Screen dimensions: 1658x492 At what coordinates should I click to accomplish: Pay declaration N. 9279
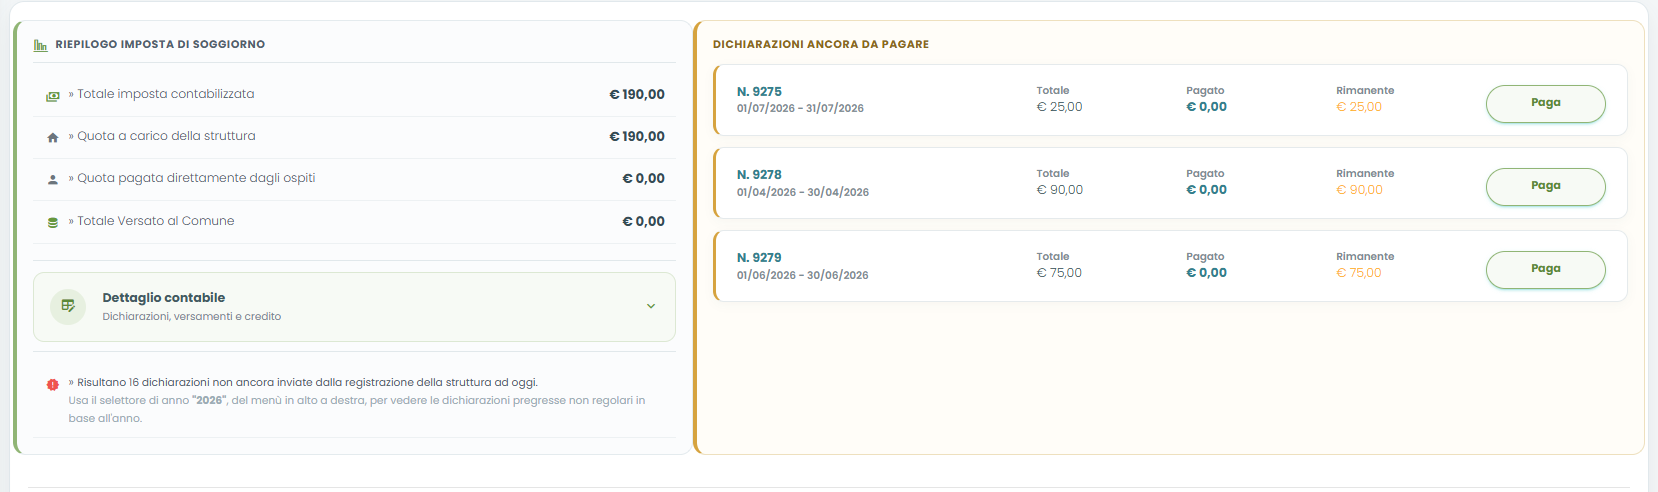click(x=1545, y=269)
